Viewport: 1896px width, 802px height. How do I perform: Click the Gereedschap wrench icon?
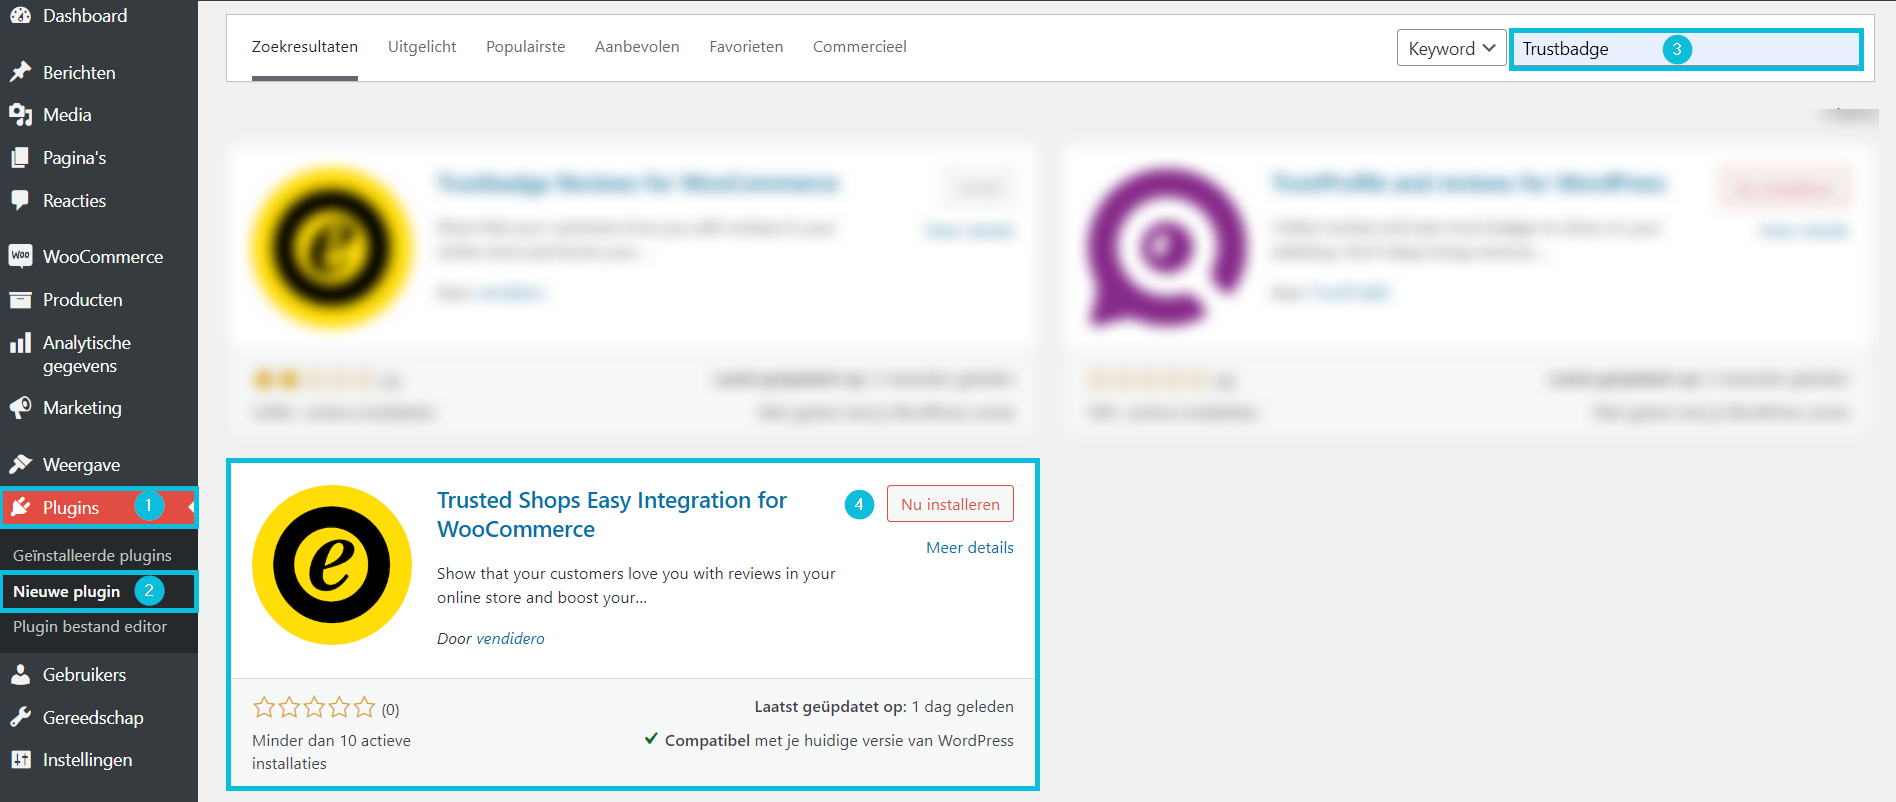point(20,718)
